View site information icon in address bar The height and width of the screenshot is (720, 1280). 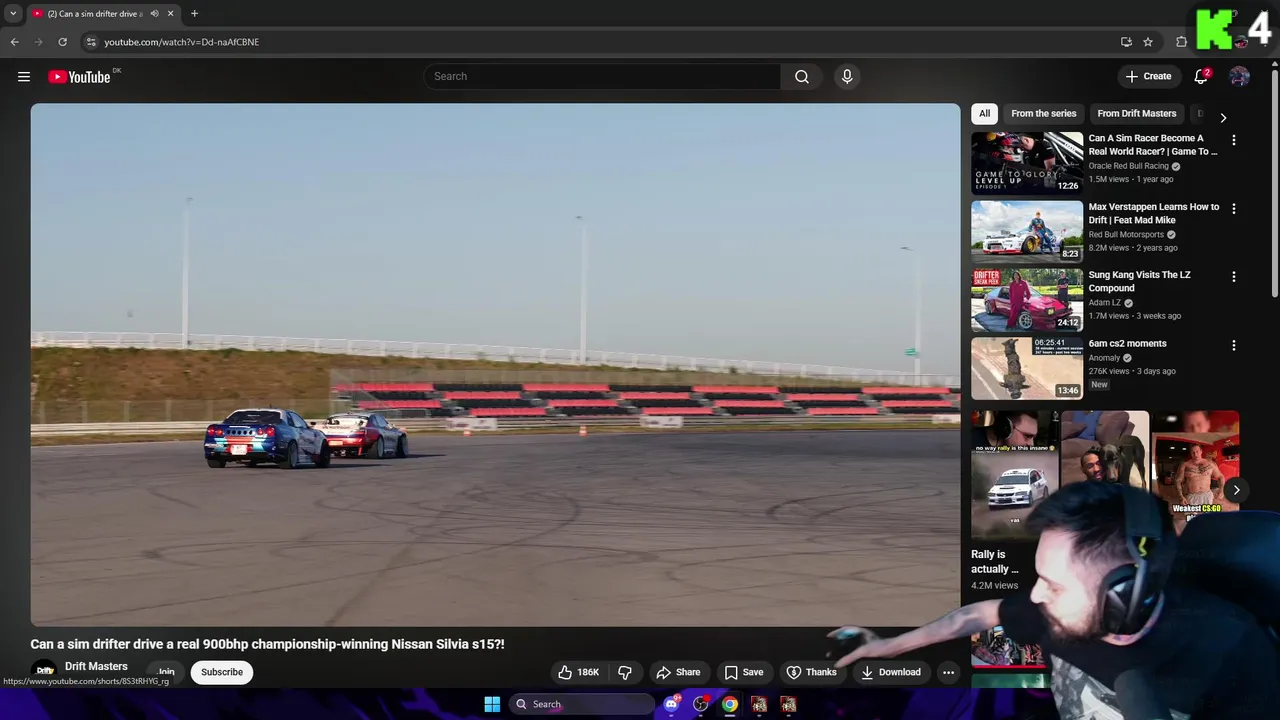pos(91,42)
